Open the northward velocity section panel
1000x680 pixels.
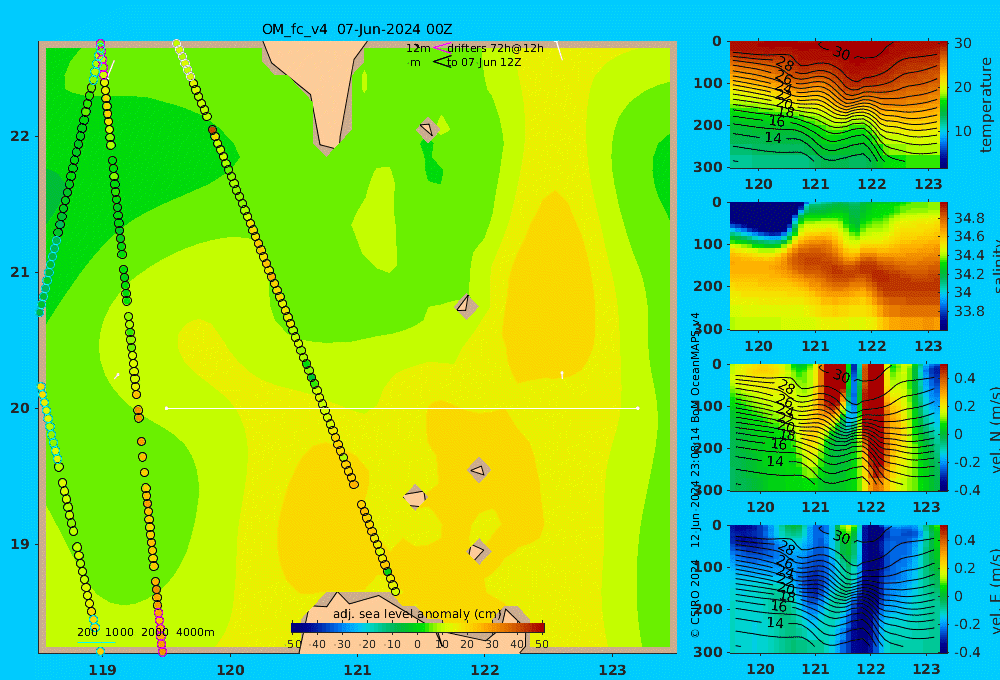pyautogui.click(x=834, y=427)
